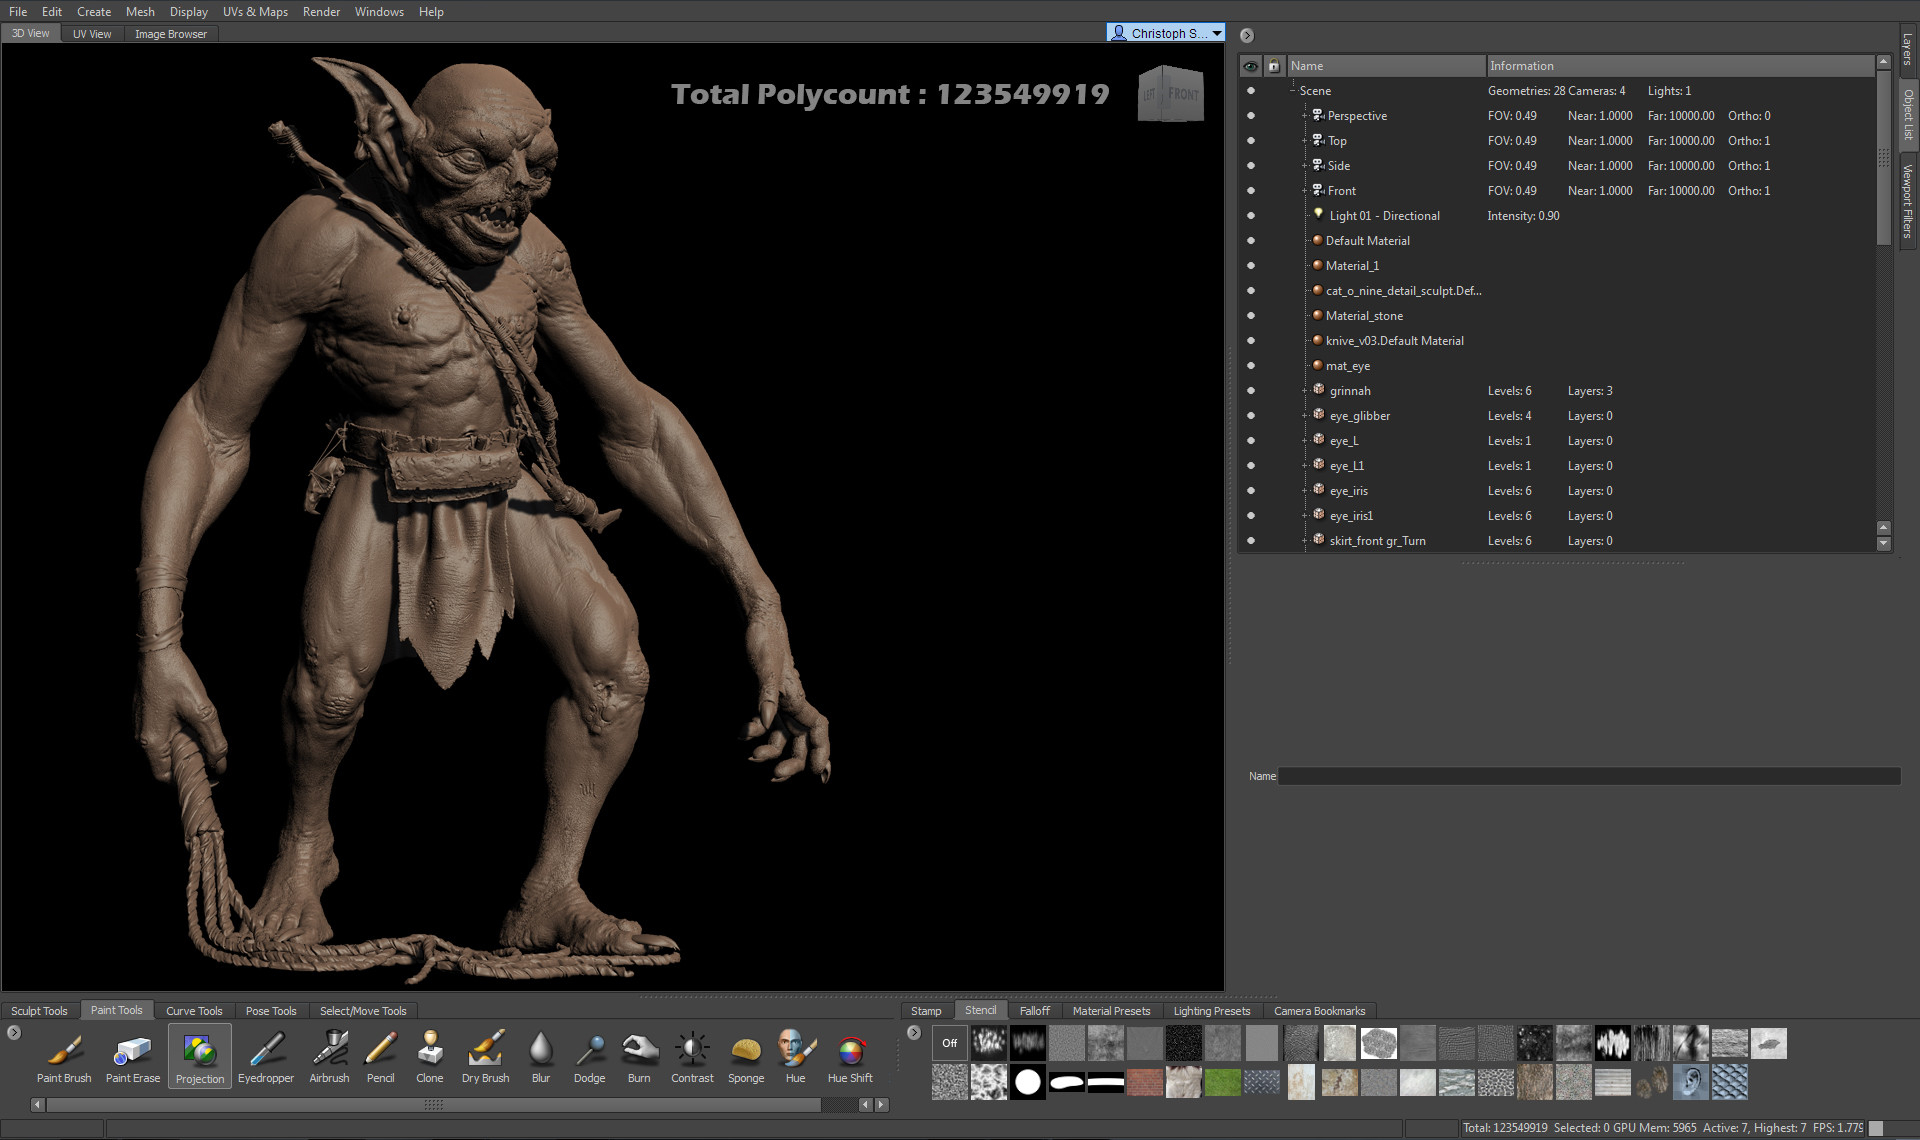Choose the ear stencil thumbnail
This screenshot has height=1140, width=1920.
click(1691, 1082)
